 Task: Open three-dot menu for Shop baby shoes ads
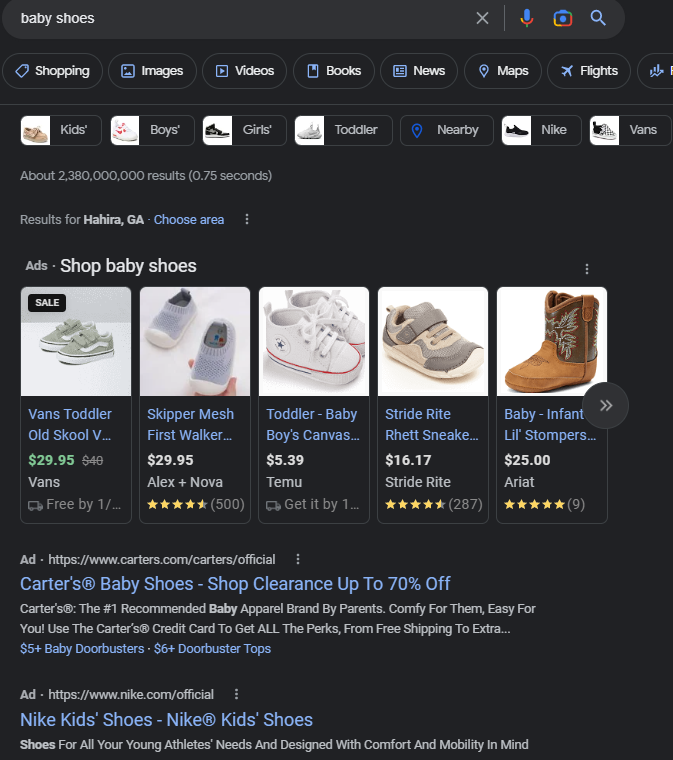pos(587,269)
